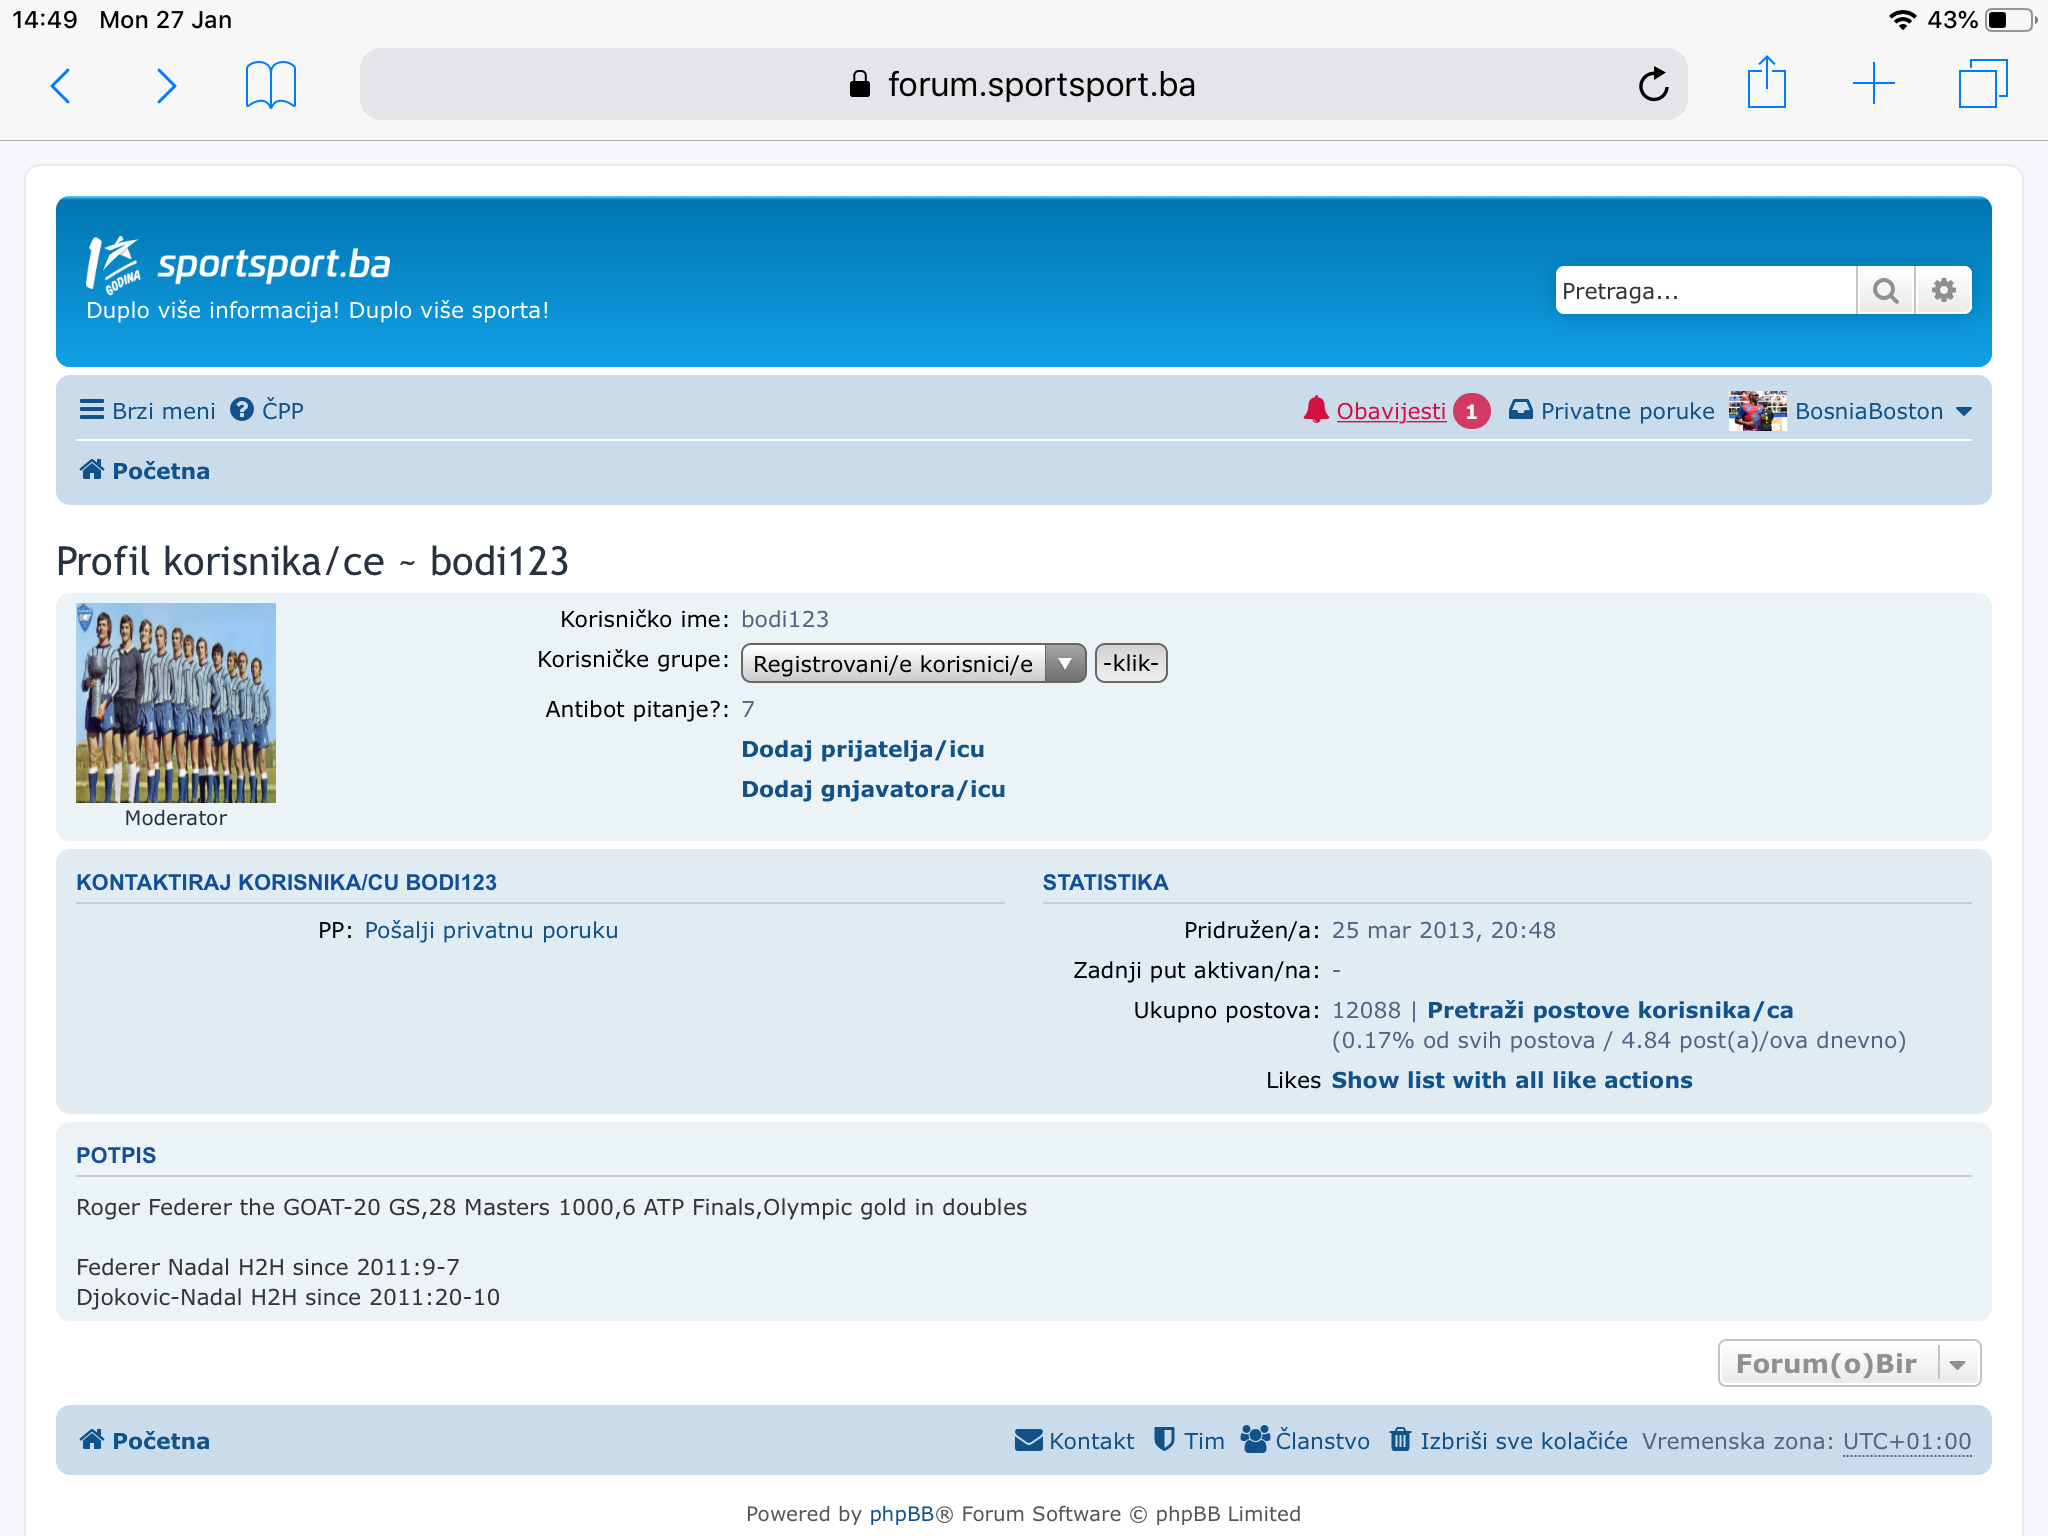Click the search magnifier button
The image size is (2048, 1536).
click(x=1885, y=291)
